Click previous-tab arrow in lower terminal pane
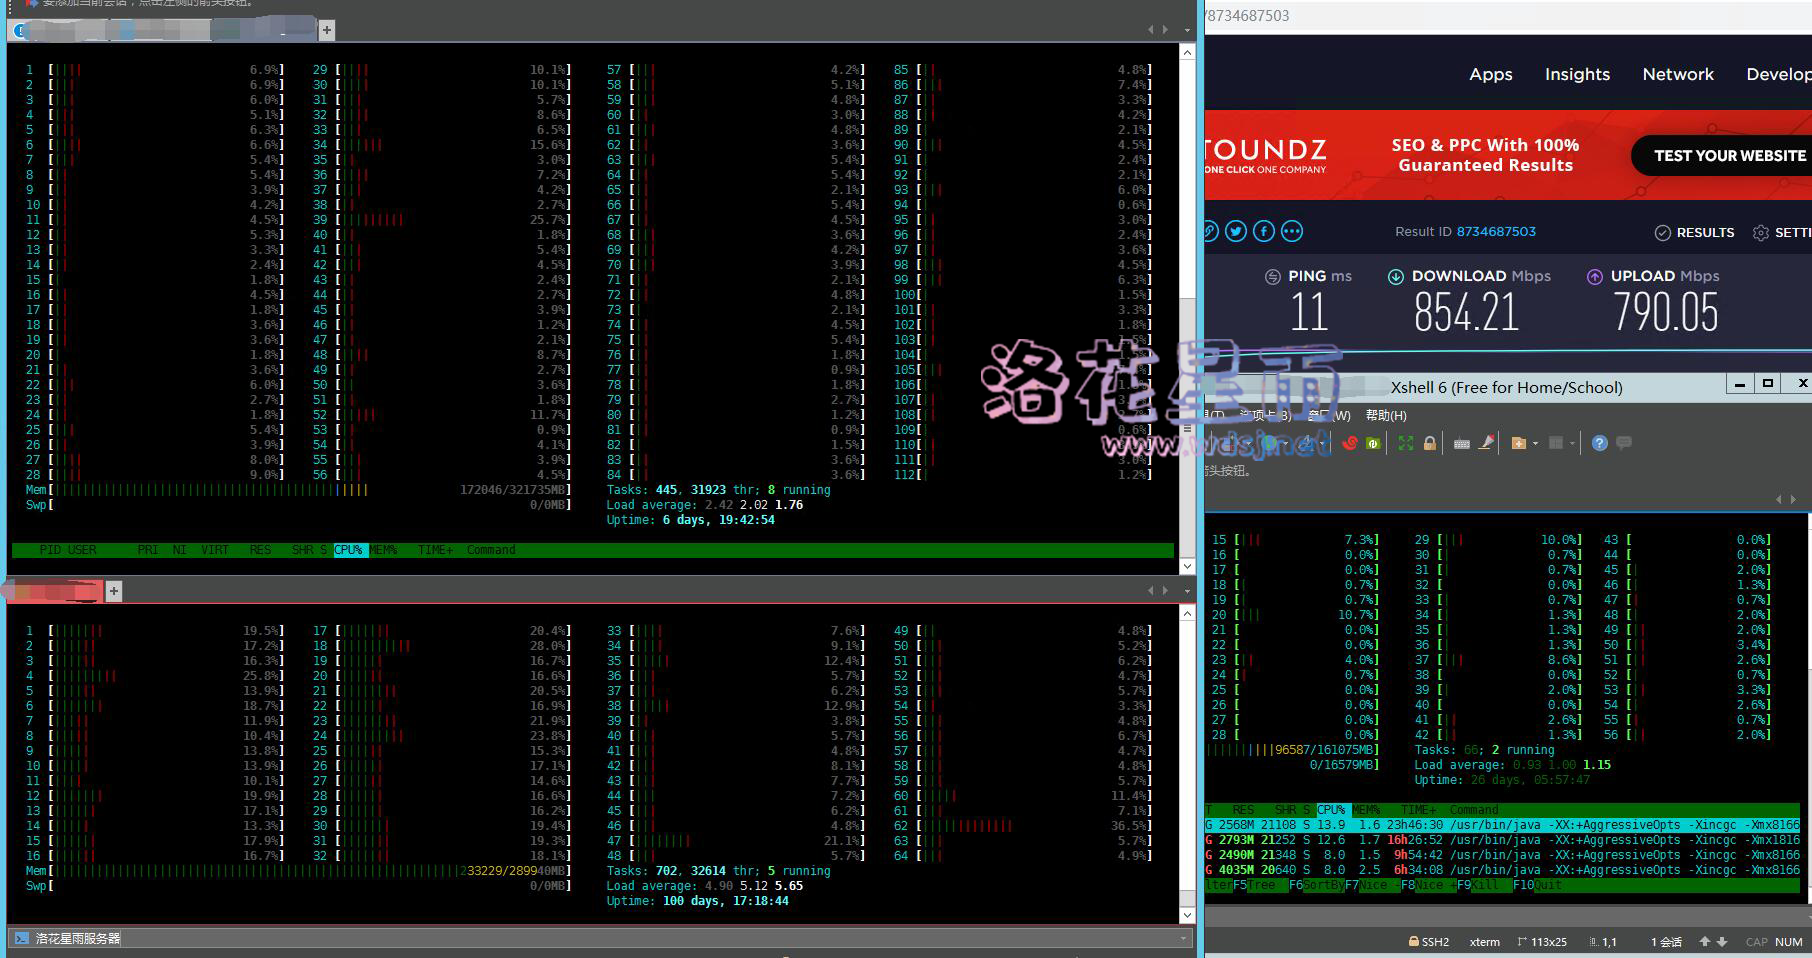The image size is (1812, 958). coord(1151,590)
